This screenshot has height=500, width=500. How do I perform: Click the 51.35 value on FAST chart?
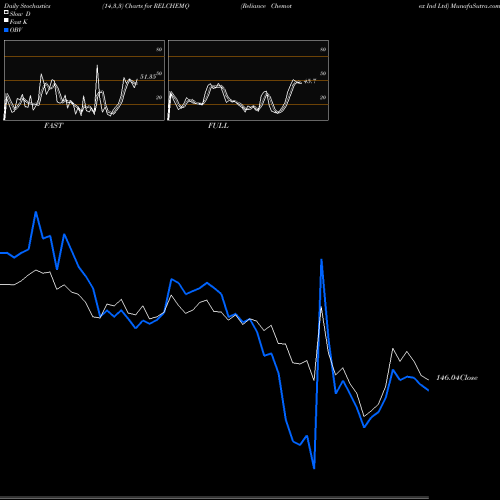click(x=148, y=77)
